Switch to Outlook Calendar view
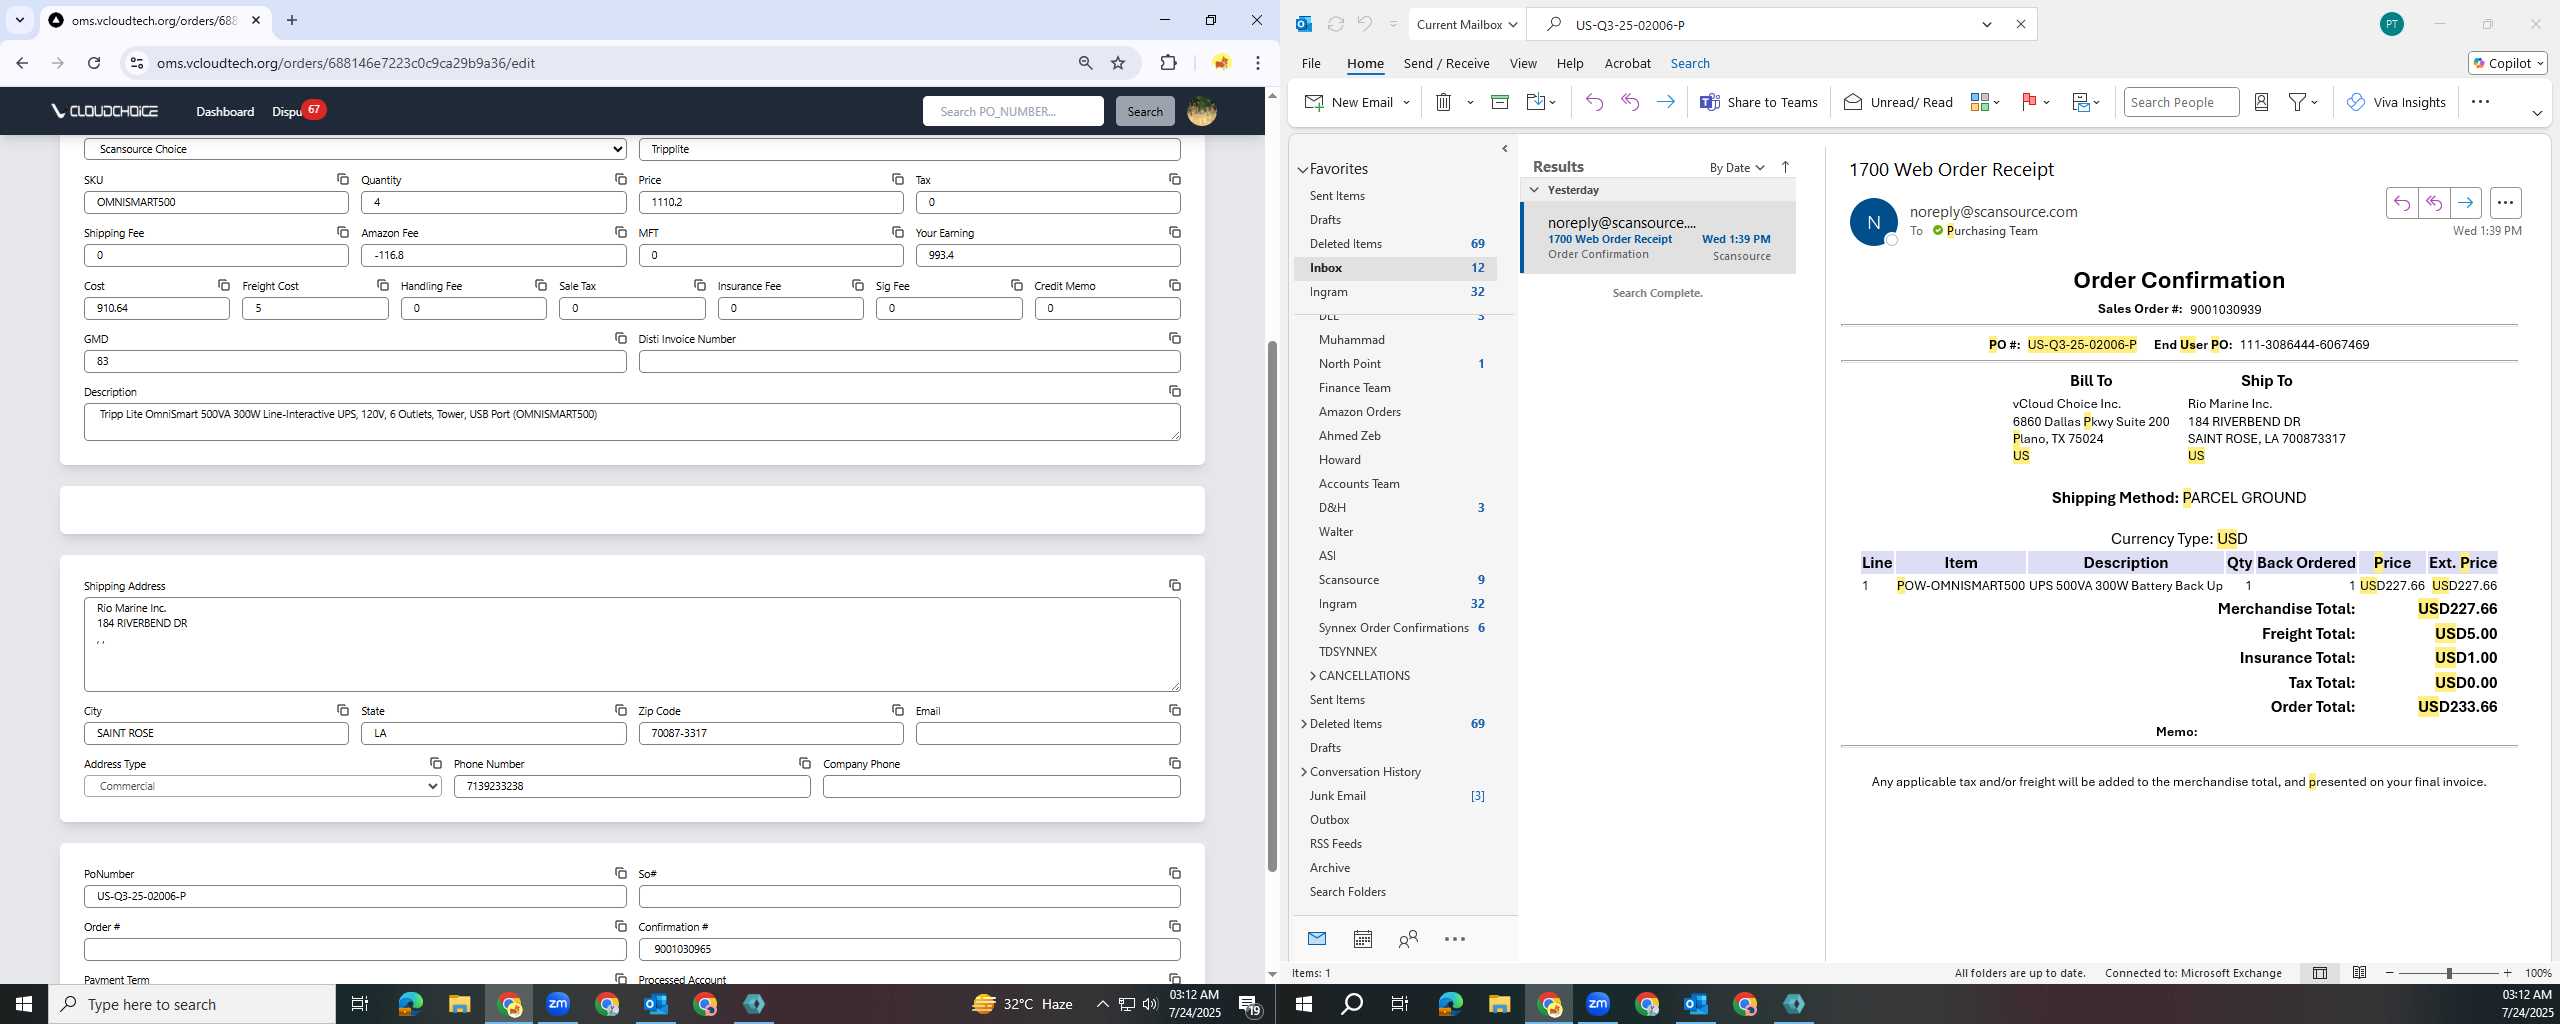 click(1362, 939)
